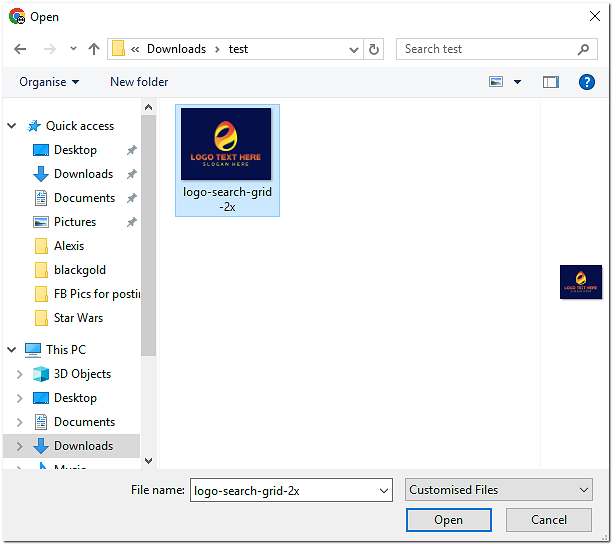
Task: Open the Organise menu
Action: (x=48, y=82)
